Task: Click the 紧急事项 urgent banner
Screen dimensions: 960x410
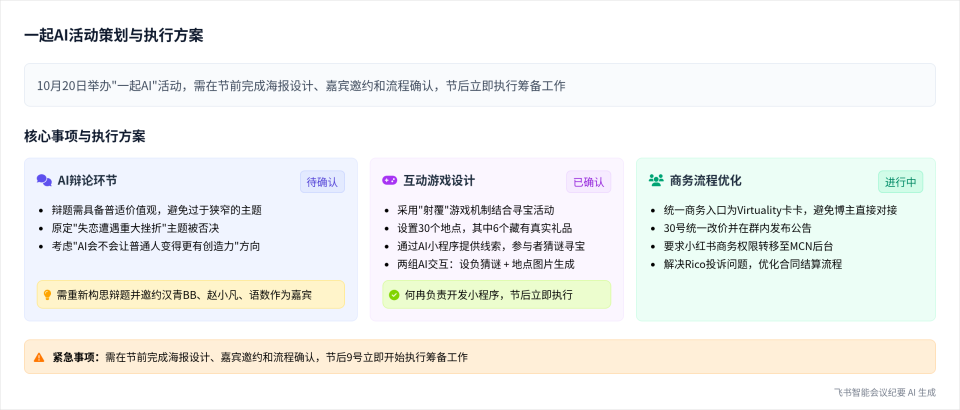Action: [480, 357]
